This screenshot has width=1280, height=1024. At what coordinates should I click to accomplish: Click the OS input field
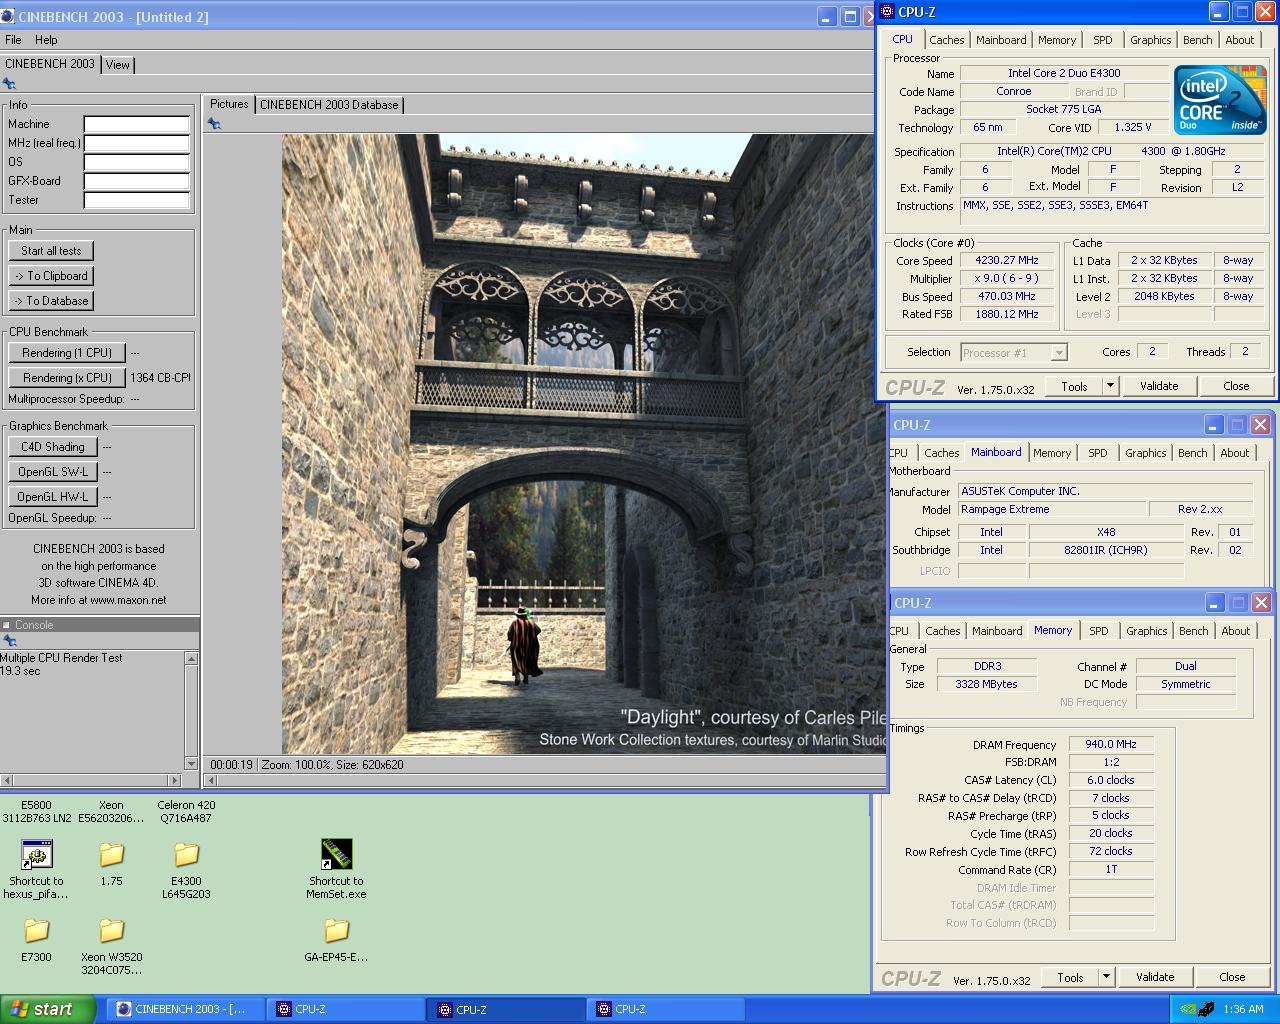coord(137,162)
